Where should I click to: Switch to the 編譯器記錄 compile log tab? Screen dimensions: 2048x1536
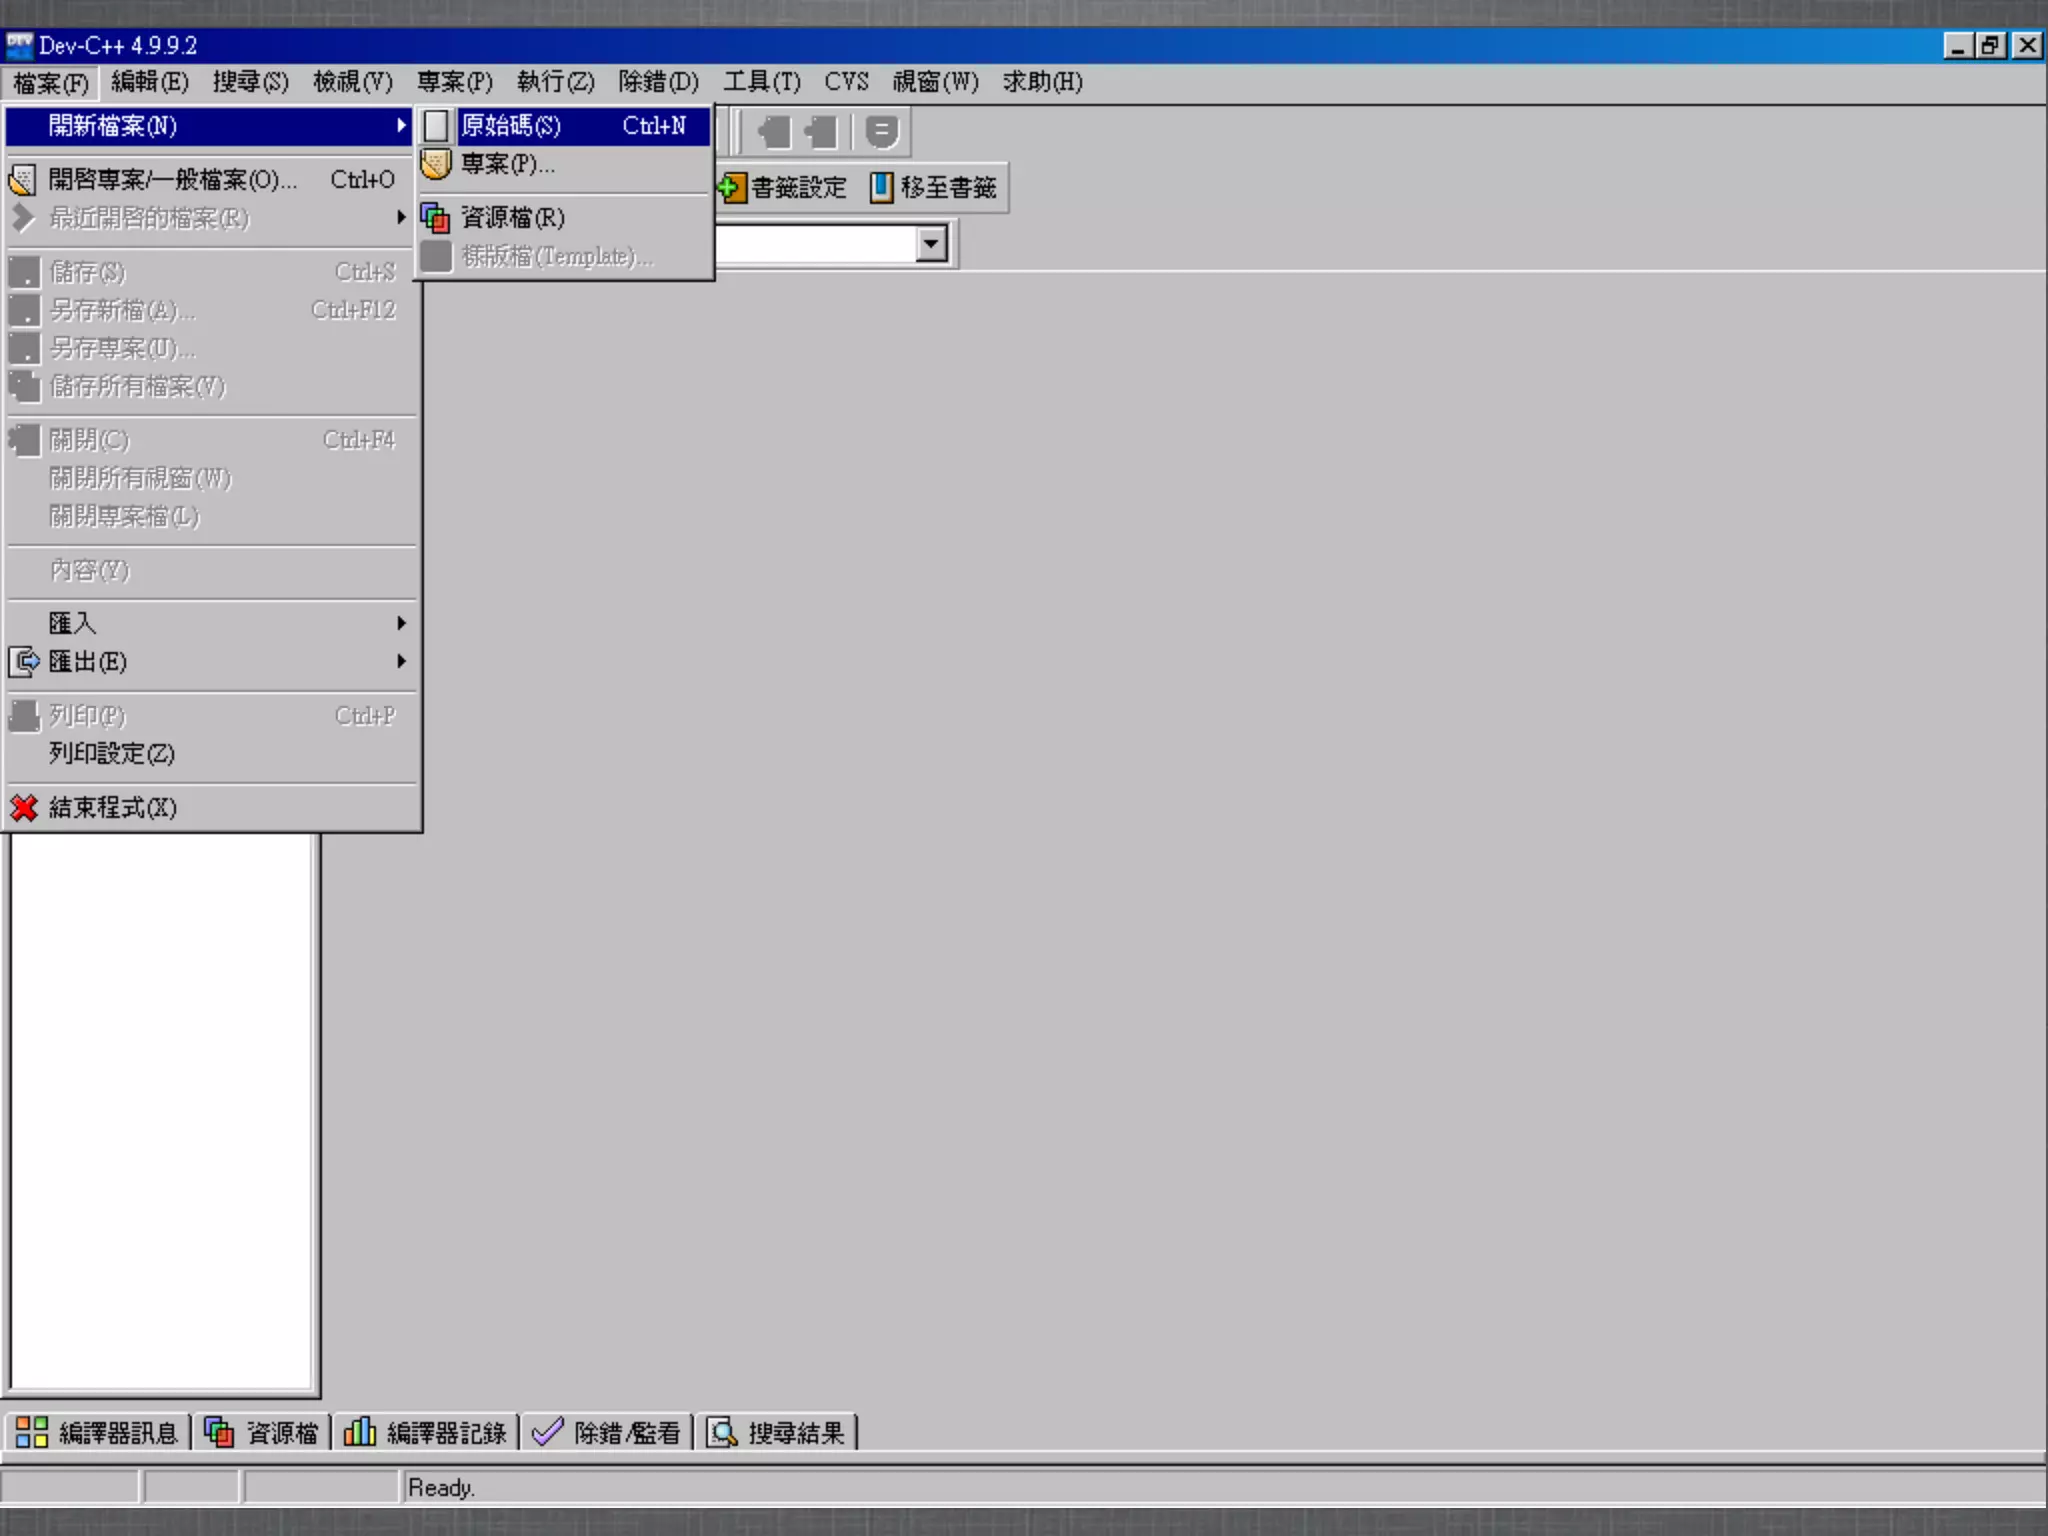(426, 1433)
